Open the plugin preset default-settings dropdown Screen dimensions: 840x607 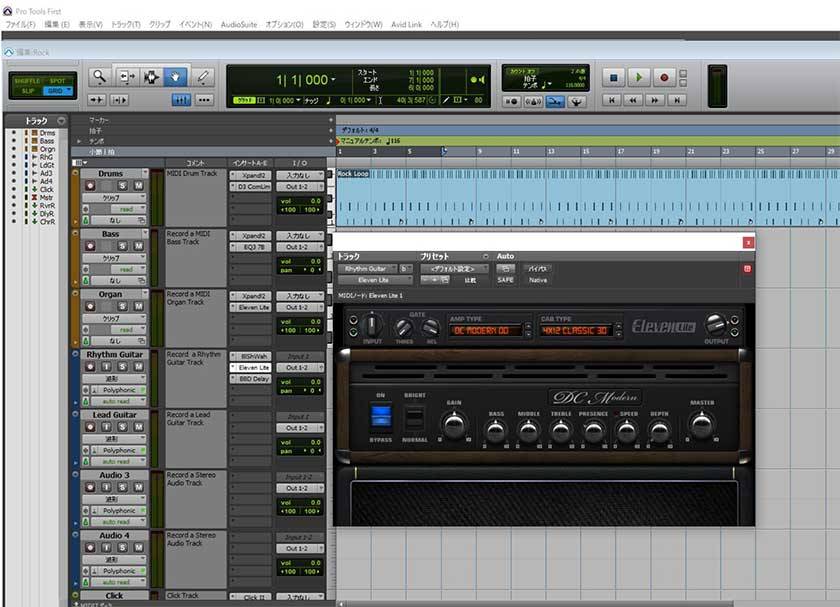tap(454, 269)
